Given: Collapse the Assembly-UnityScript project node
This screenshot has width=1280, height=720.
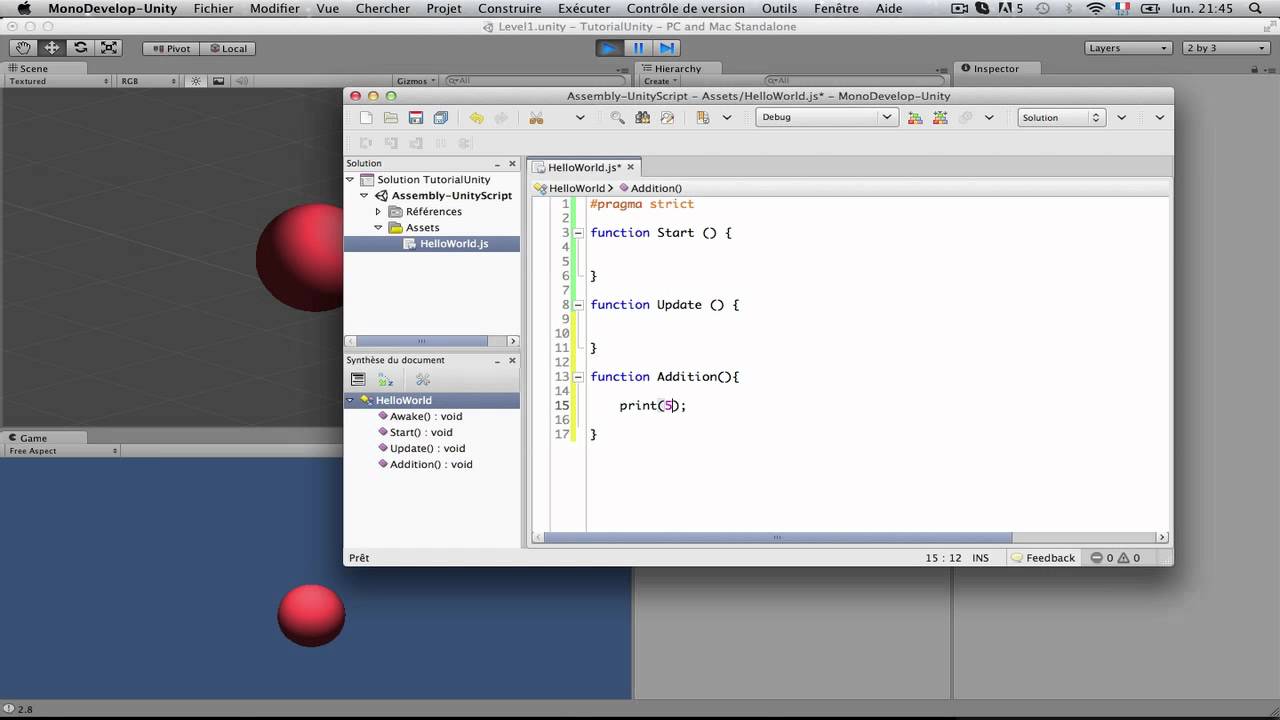Looking at the screenshot, I should tap(364, 196).
